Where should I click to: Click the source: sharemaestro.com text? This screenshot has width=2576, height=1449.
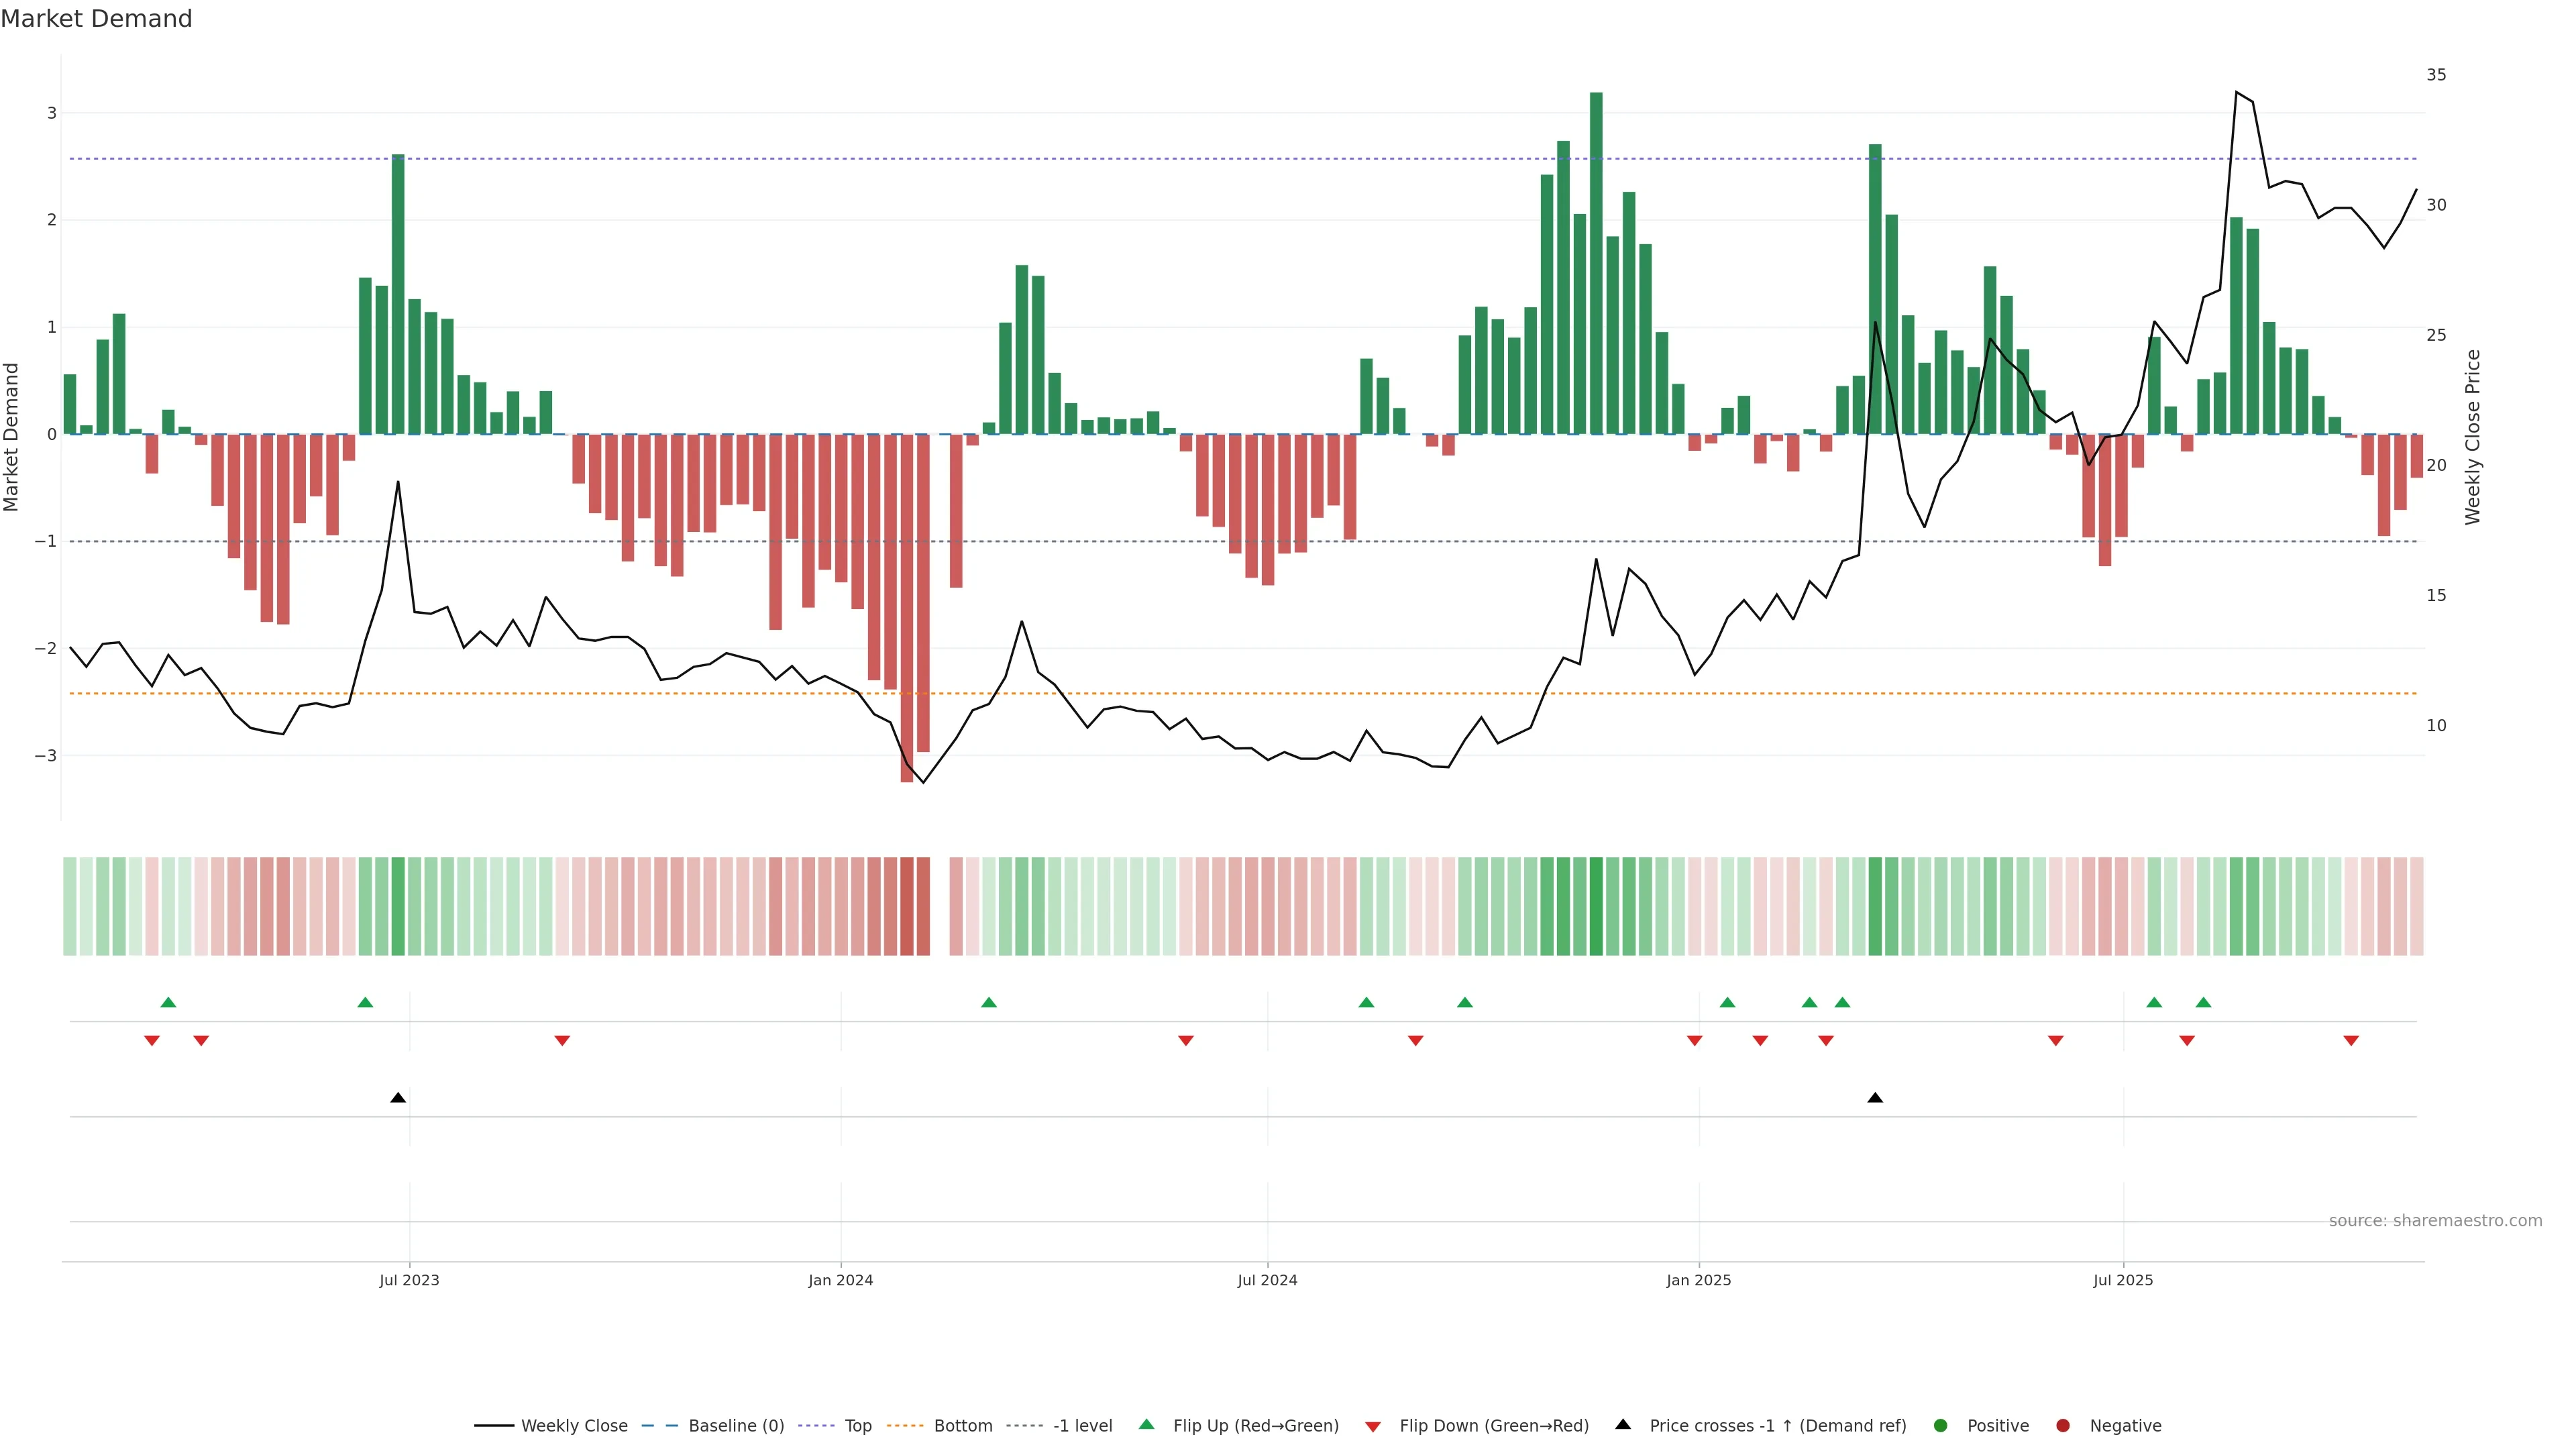click(2435, 1221)
